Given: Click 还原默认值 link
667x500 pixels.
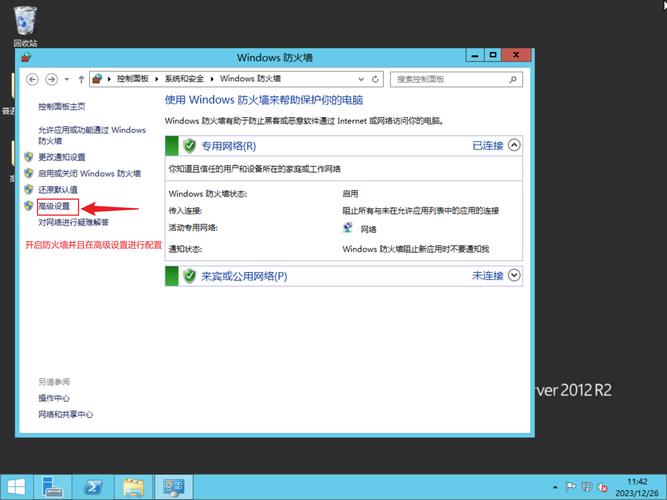Looking at the screenshot, I should (x=58, y=189).
